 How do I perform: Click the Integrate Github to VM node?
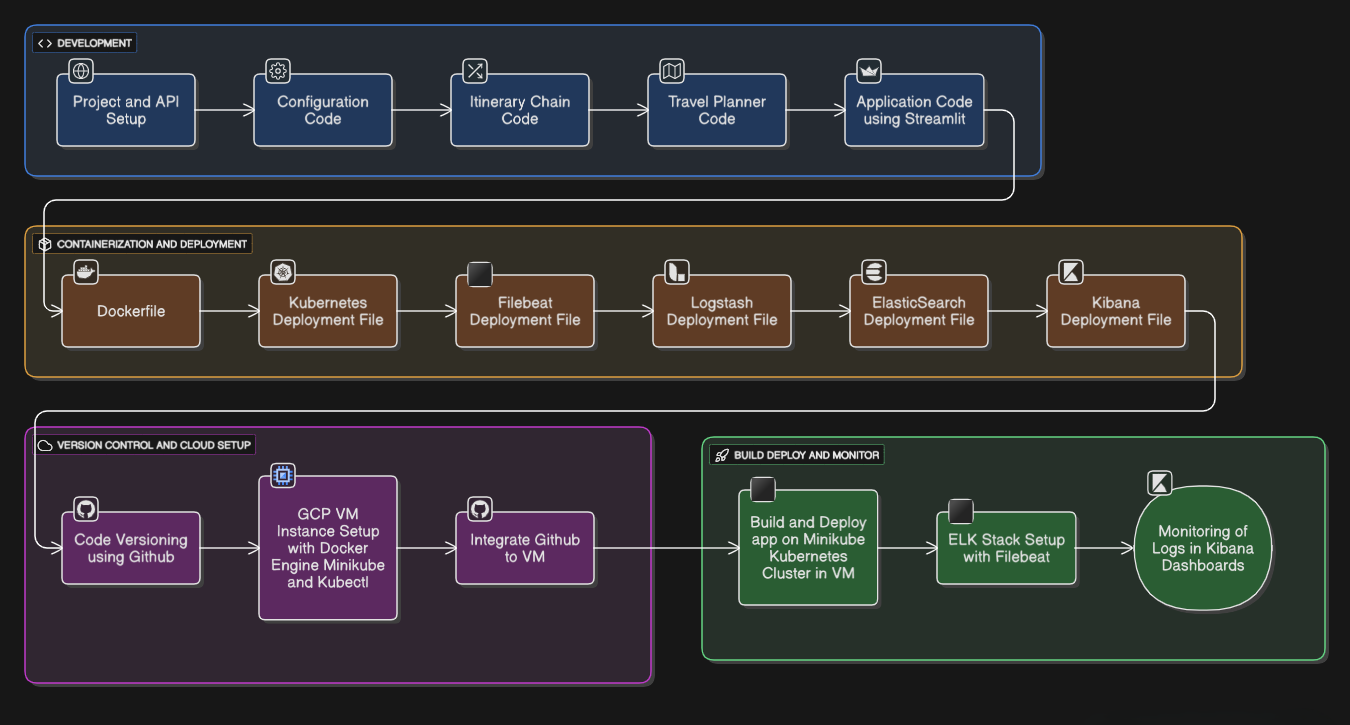524,548
